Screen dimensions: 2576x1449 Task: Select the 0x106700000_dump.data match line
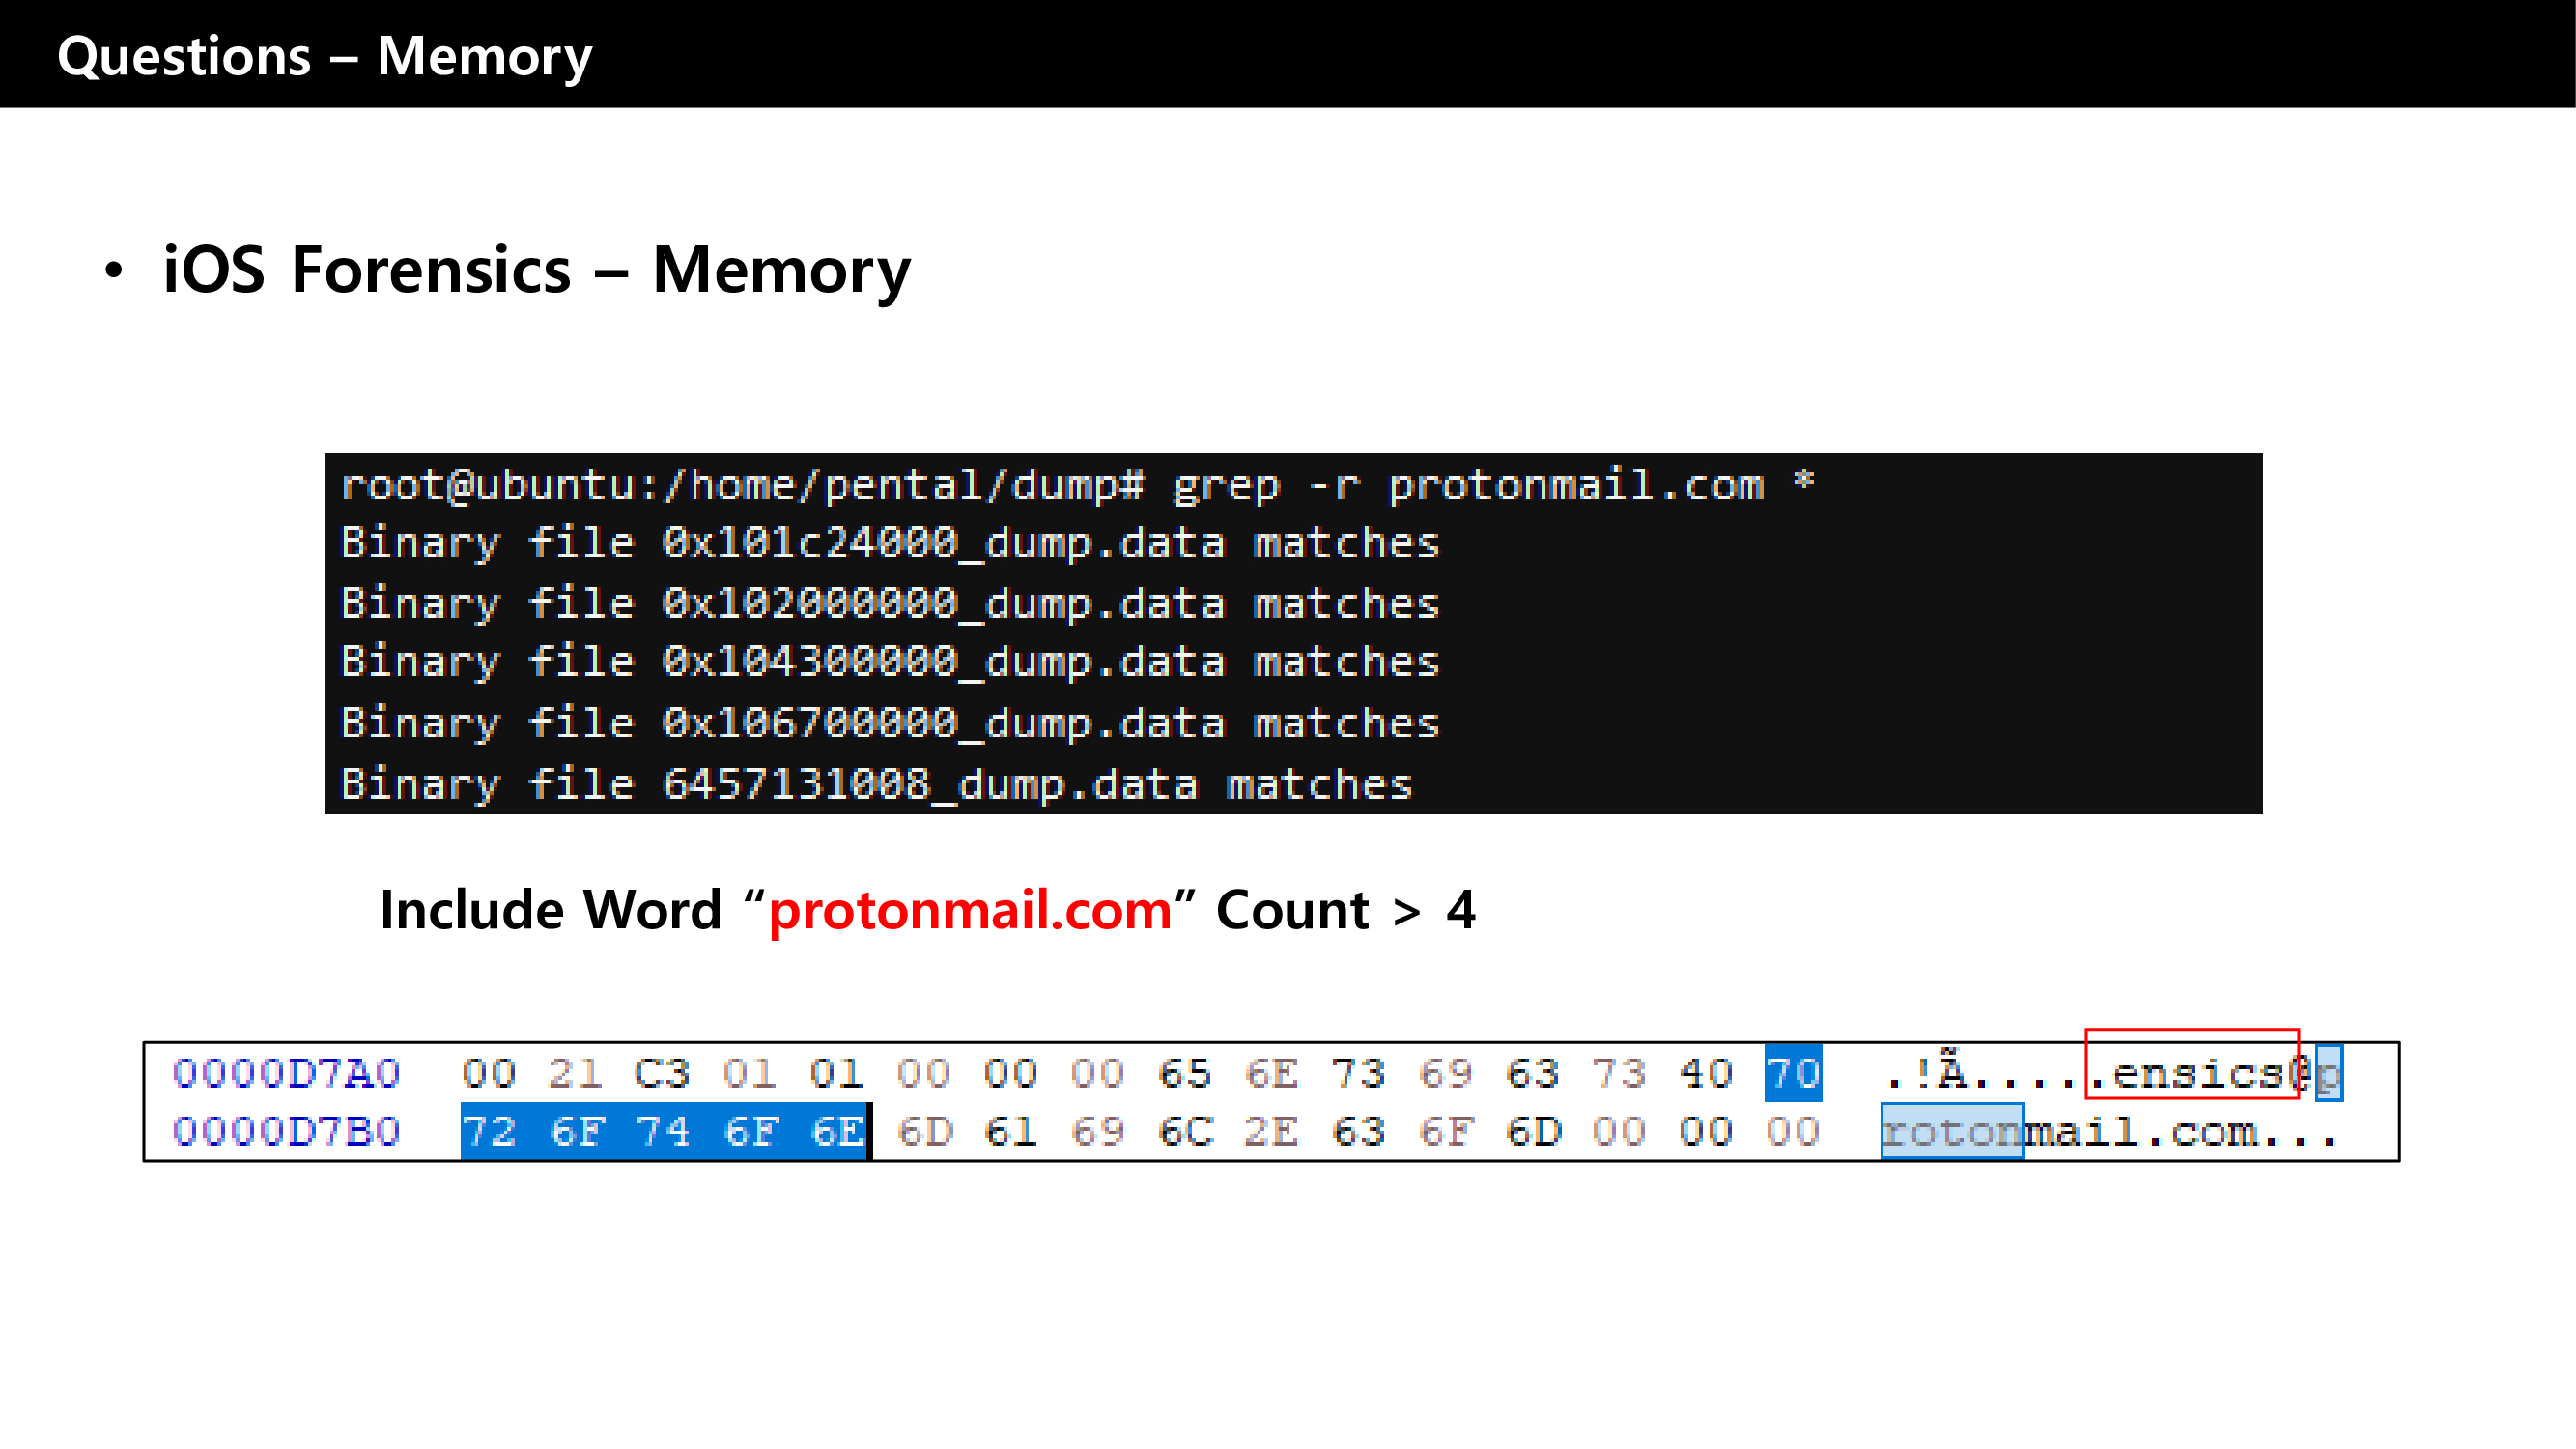click(889, 723)
